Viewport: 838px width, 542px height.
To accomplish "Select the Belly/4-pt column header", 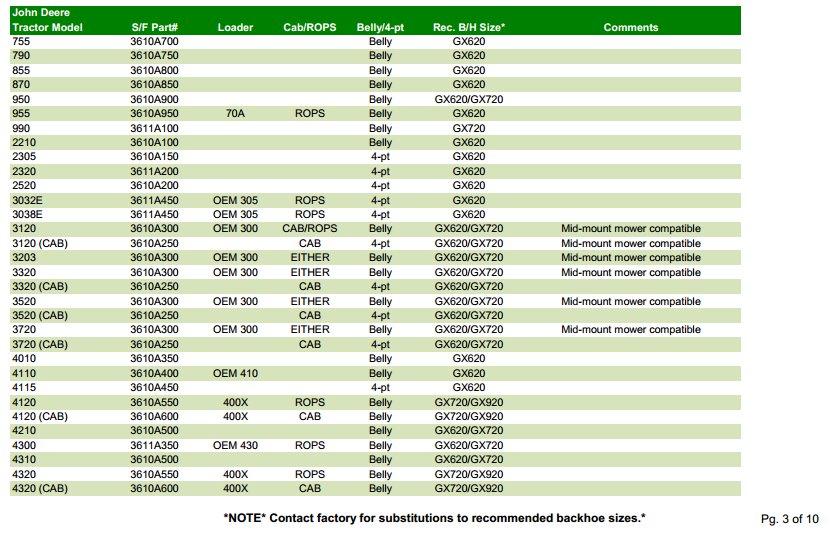I will coord(380,28).
